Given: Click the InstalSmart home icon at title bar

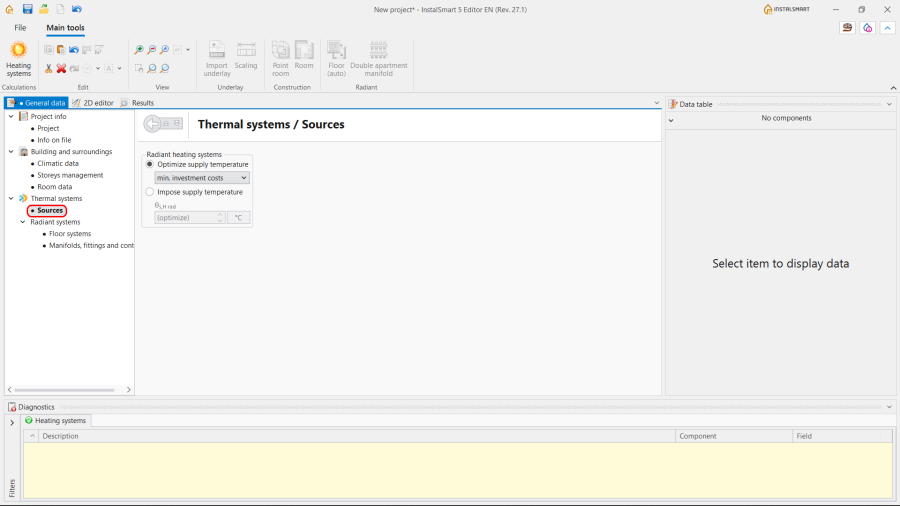Looking at the screenshot, I should coord(10,9).
